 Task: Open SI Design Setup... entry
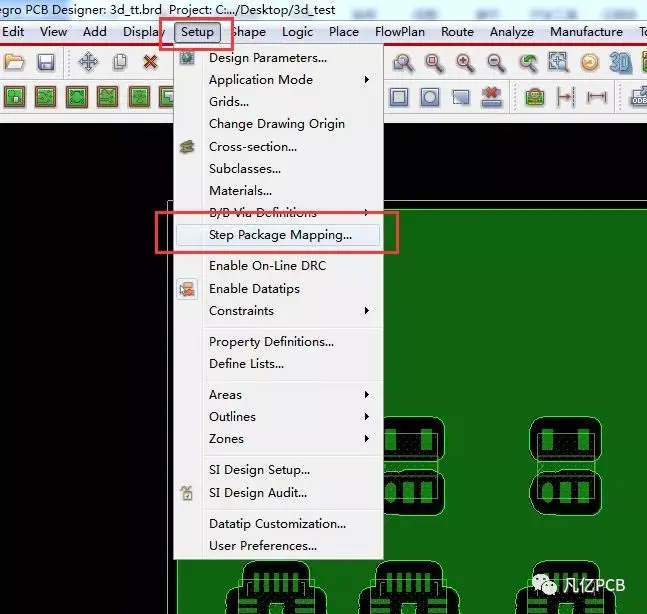pyautogui.click(x=260, y=470)
